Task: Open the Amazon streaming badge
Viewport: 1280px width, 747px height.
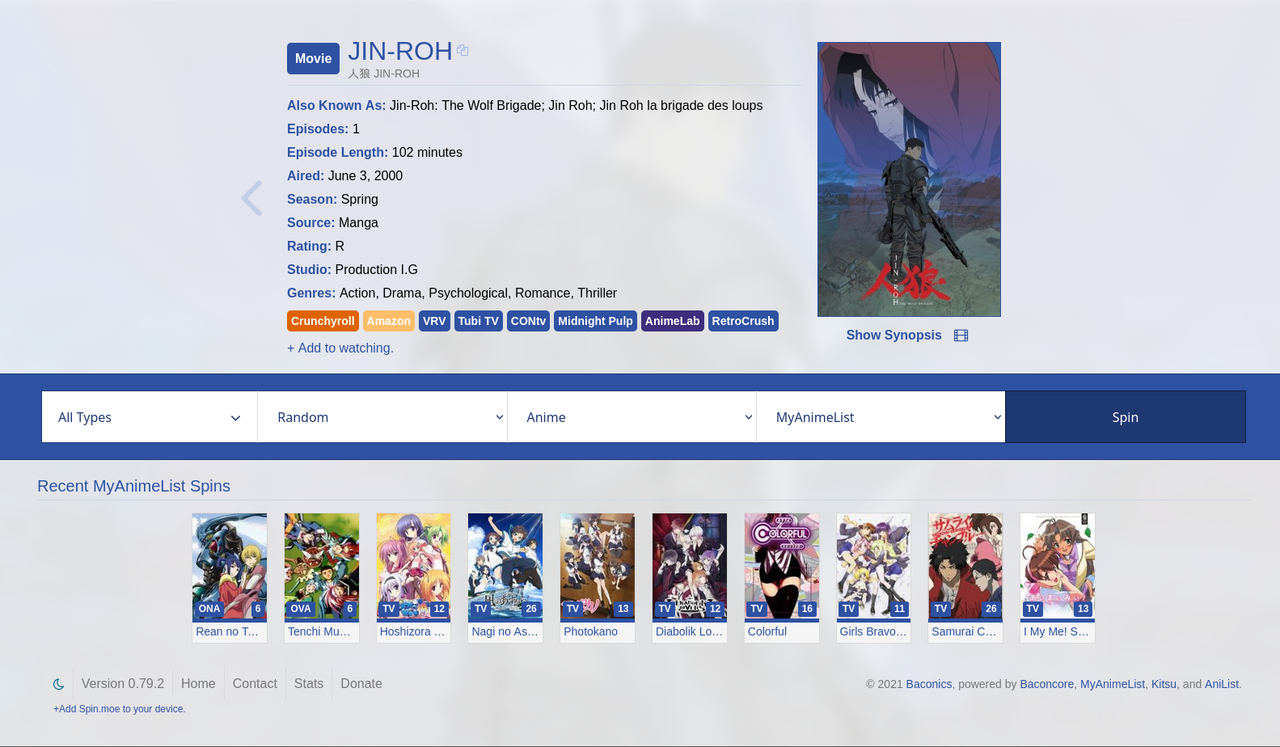Action: 388,321
